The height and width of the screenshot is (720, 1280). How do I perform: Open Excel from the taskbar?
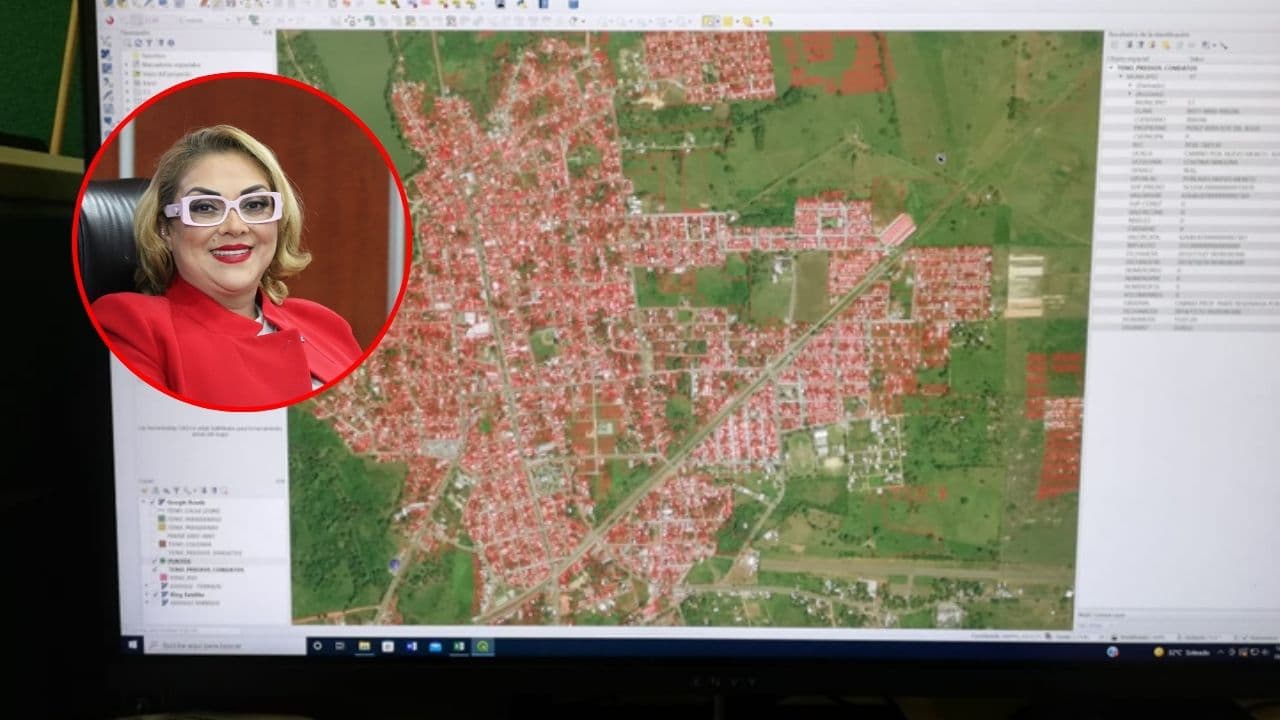click(458, 646)
